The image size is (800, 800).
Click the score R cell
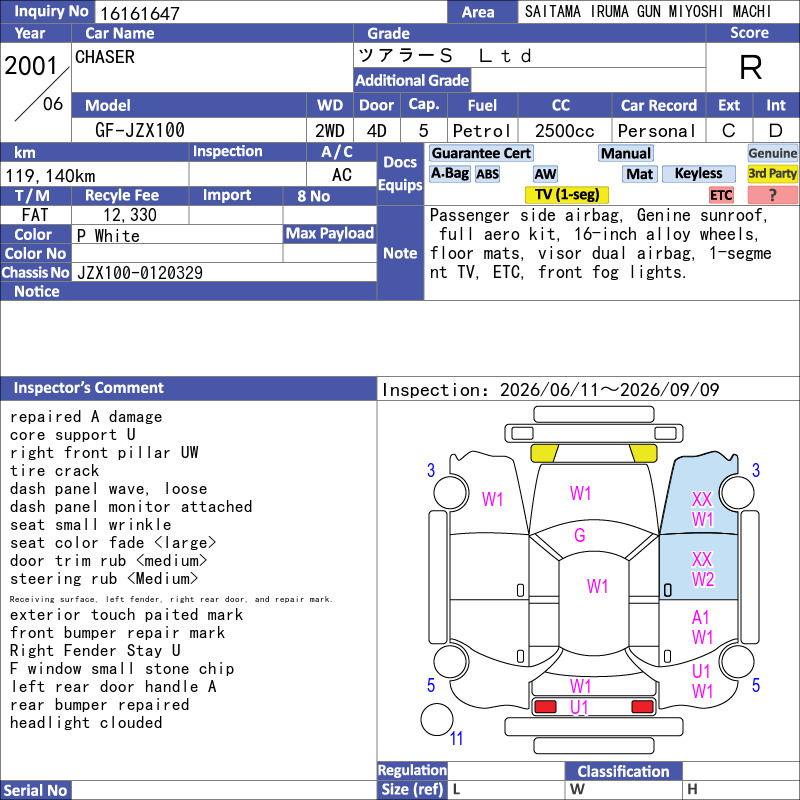tap(751, 67)
